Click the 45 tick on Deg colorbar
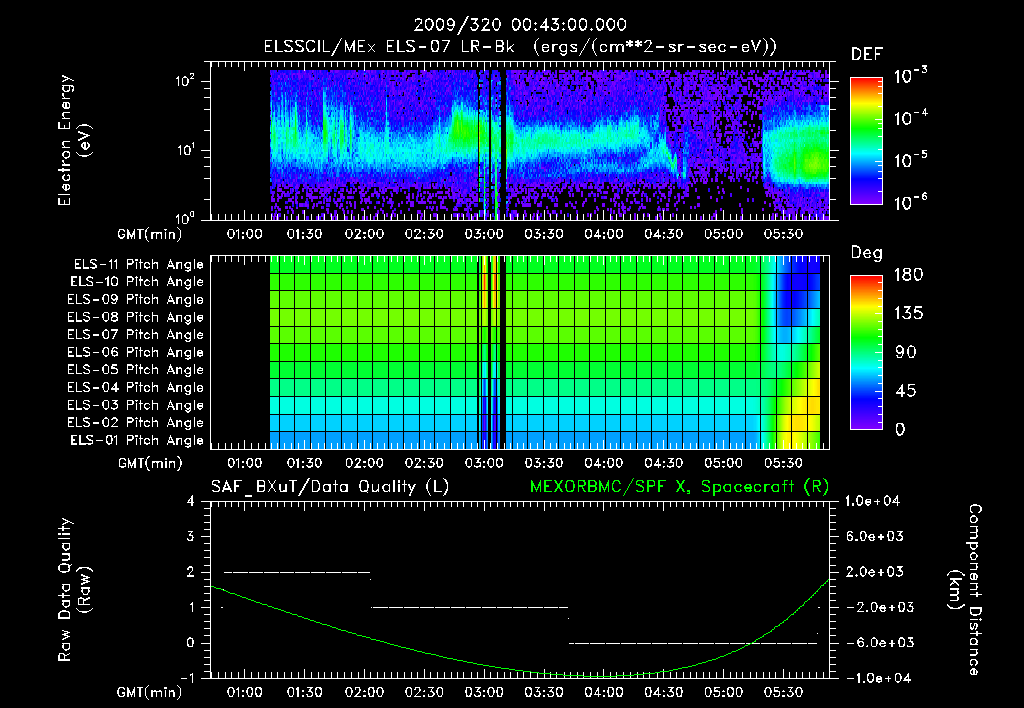The width and height of the screenshot is (1024, 708). [906, 391]
